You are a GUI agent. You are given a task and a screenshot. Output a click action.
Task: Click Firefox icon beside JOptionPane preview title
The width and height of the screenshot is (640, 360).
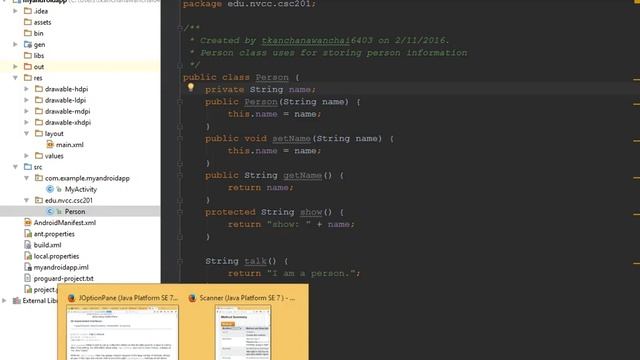point(71,298)
